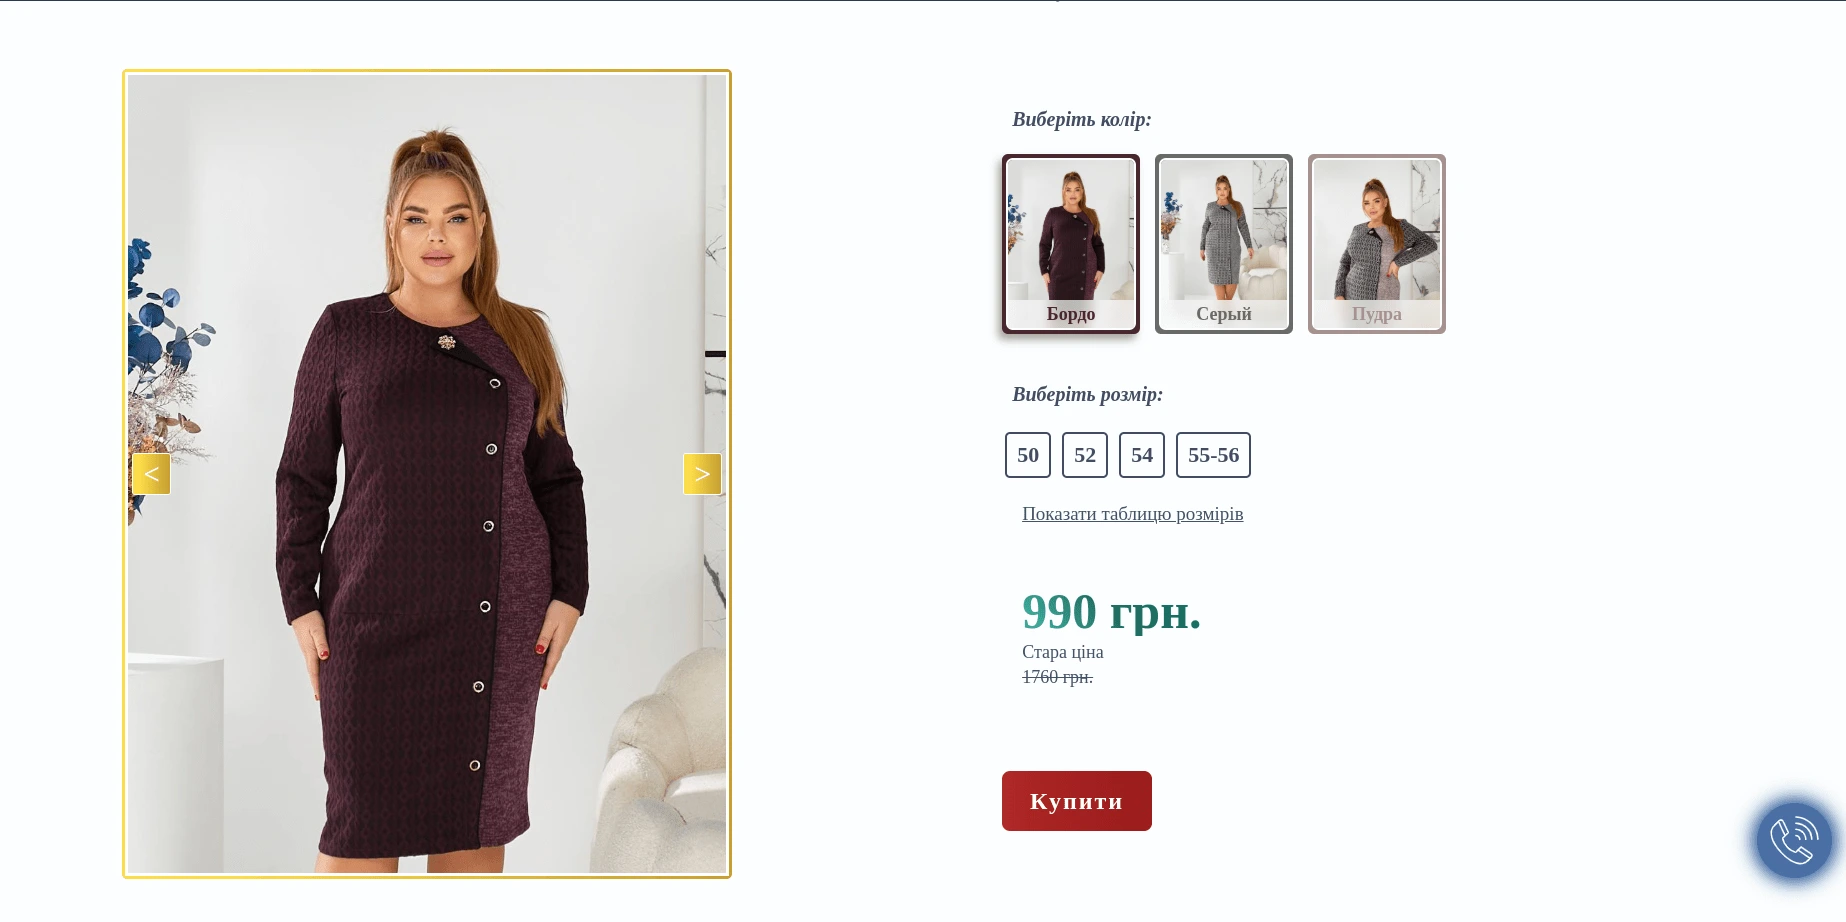Click the Виберіть розмір: heading
This screenshot has height=922, width=1846.
tap(1087, 395)
